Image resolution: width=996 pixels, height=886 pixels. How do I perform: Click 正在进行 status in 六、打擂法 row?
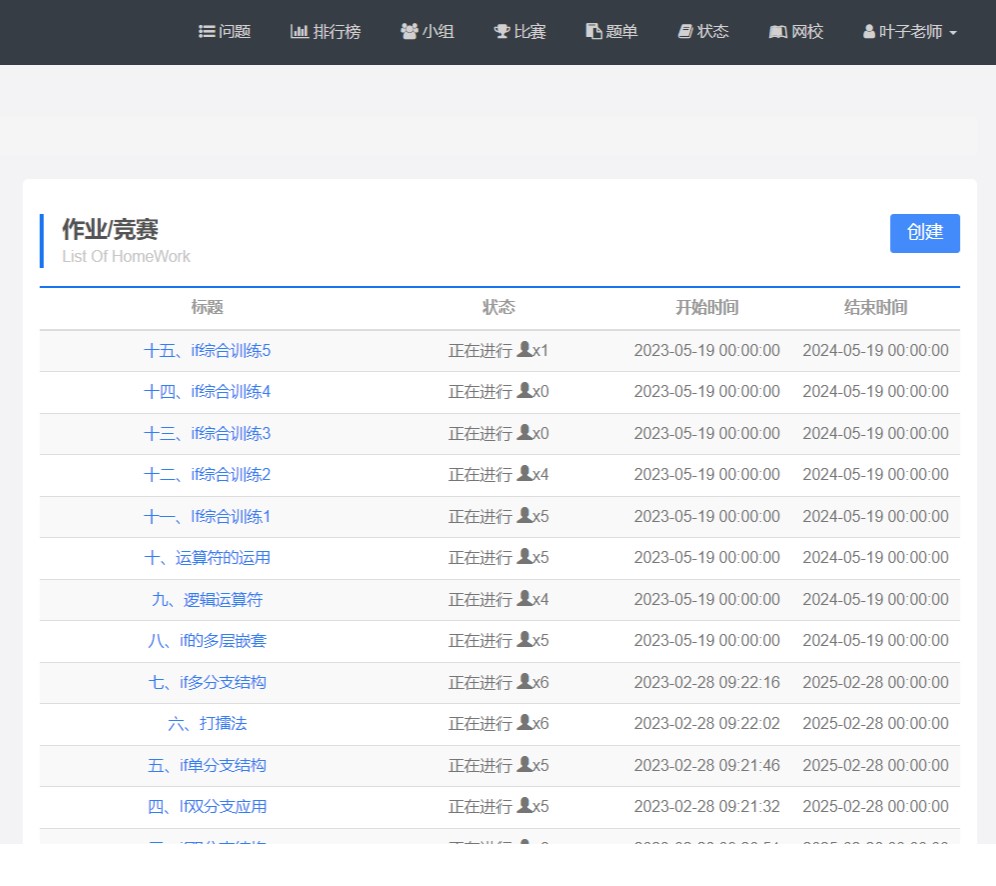480,724
